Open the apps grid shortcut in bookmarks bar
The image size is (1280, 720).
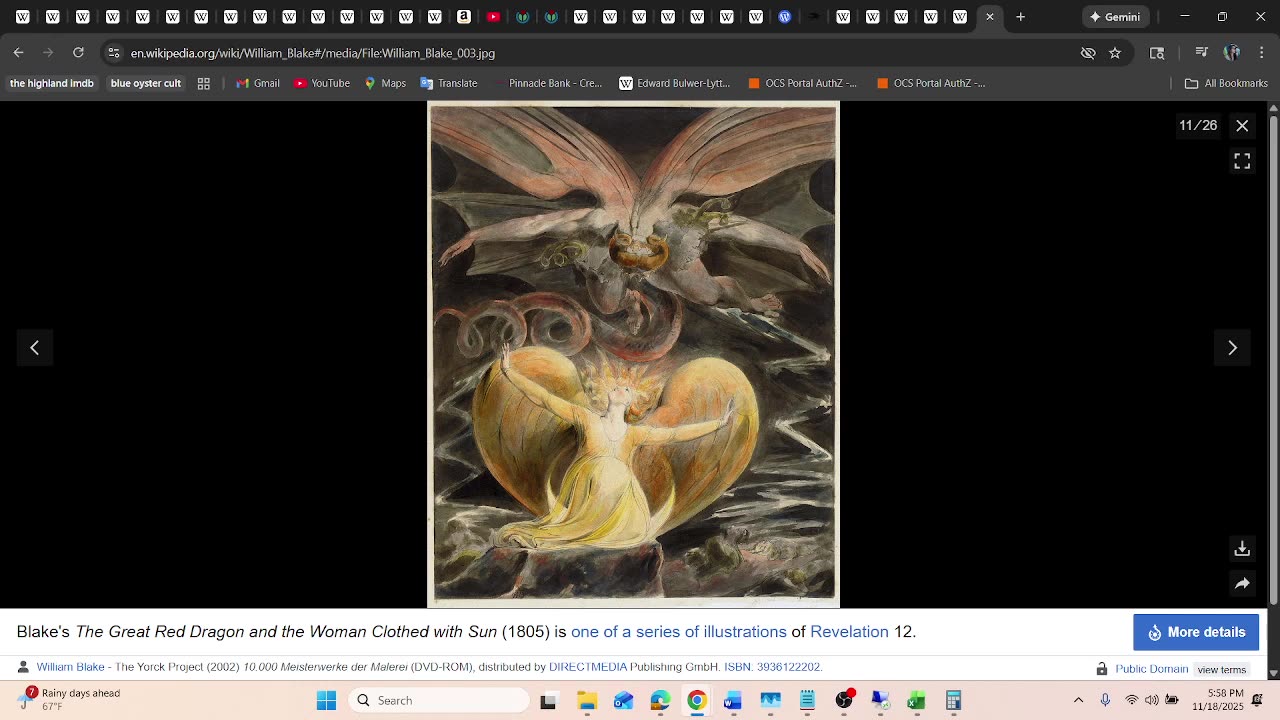tap(204, 83)
